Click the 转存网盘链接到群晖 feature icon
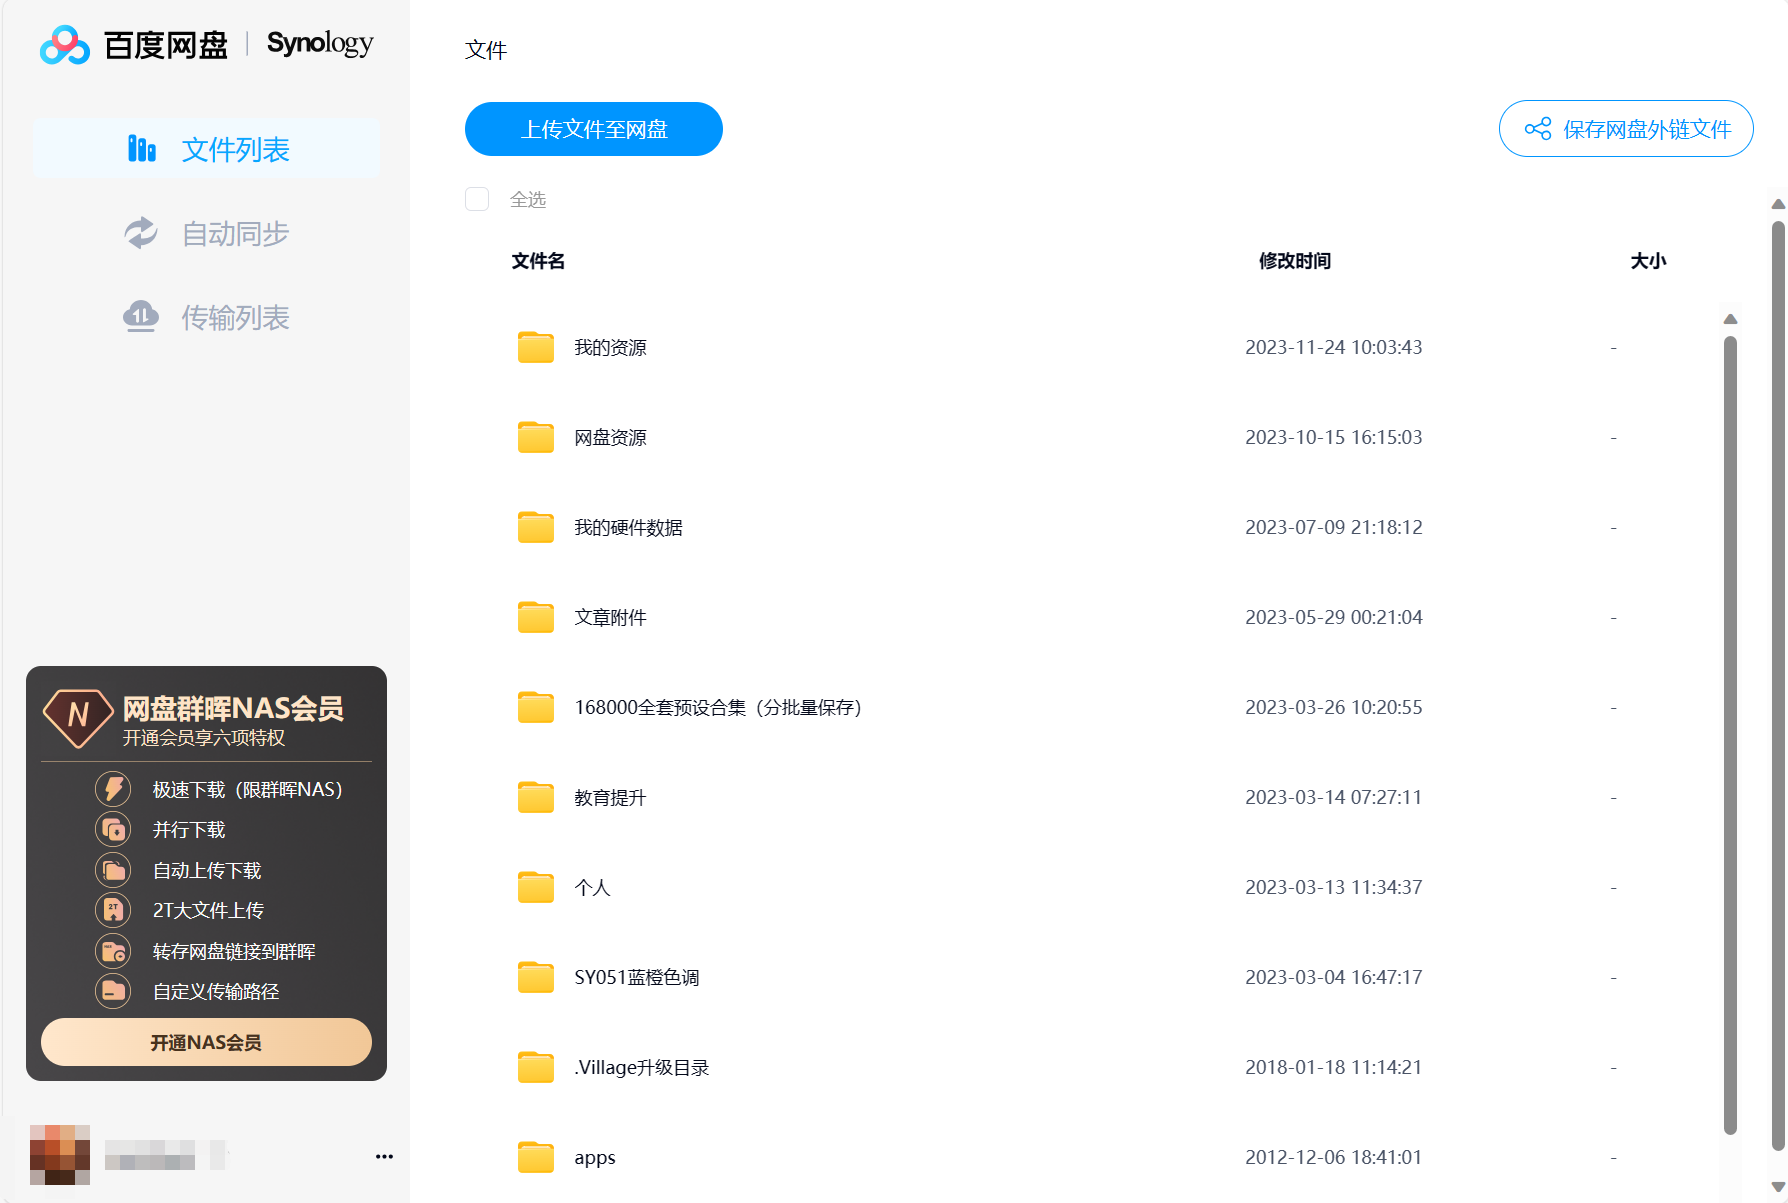Image resolution: width=1788 pixels, height=1203 pixels. pyautogui.click(x=113, y=951)
